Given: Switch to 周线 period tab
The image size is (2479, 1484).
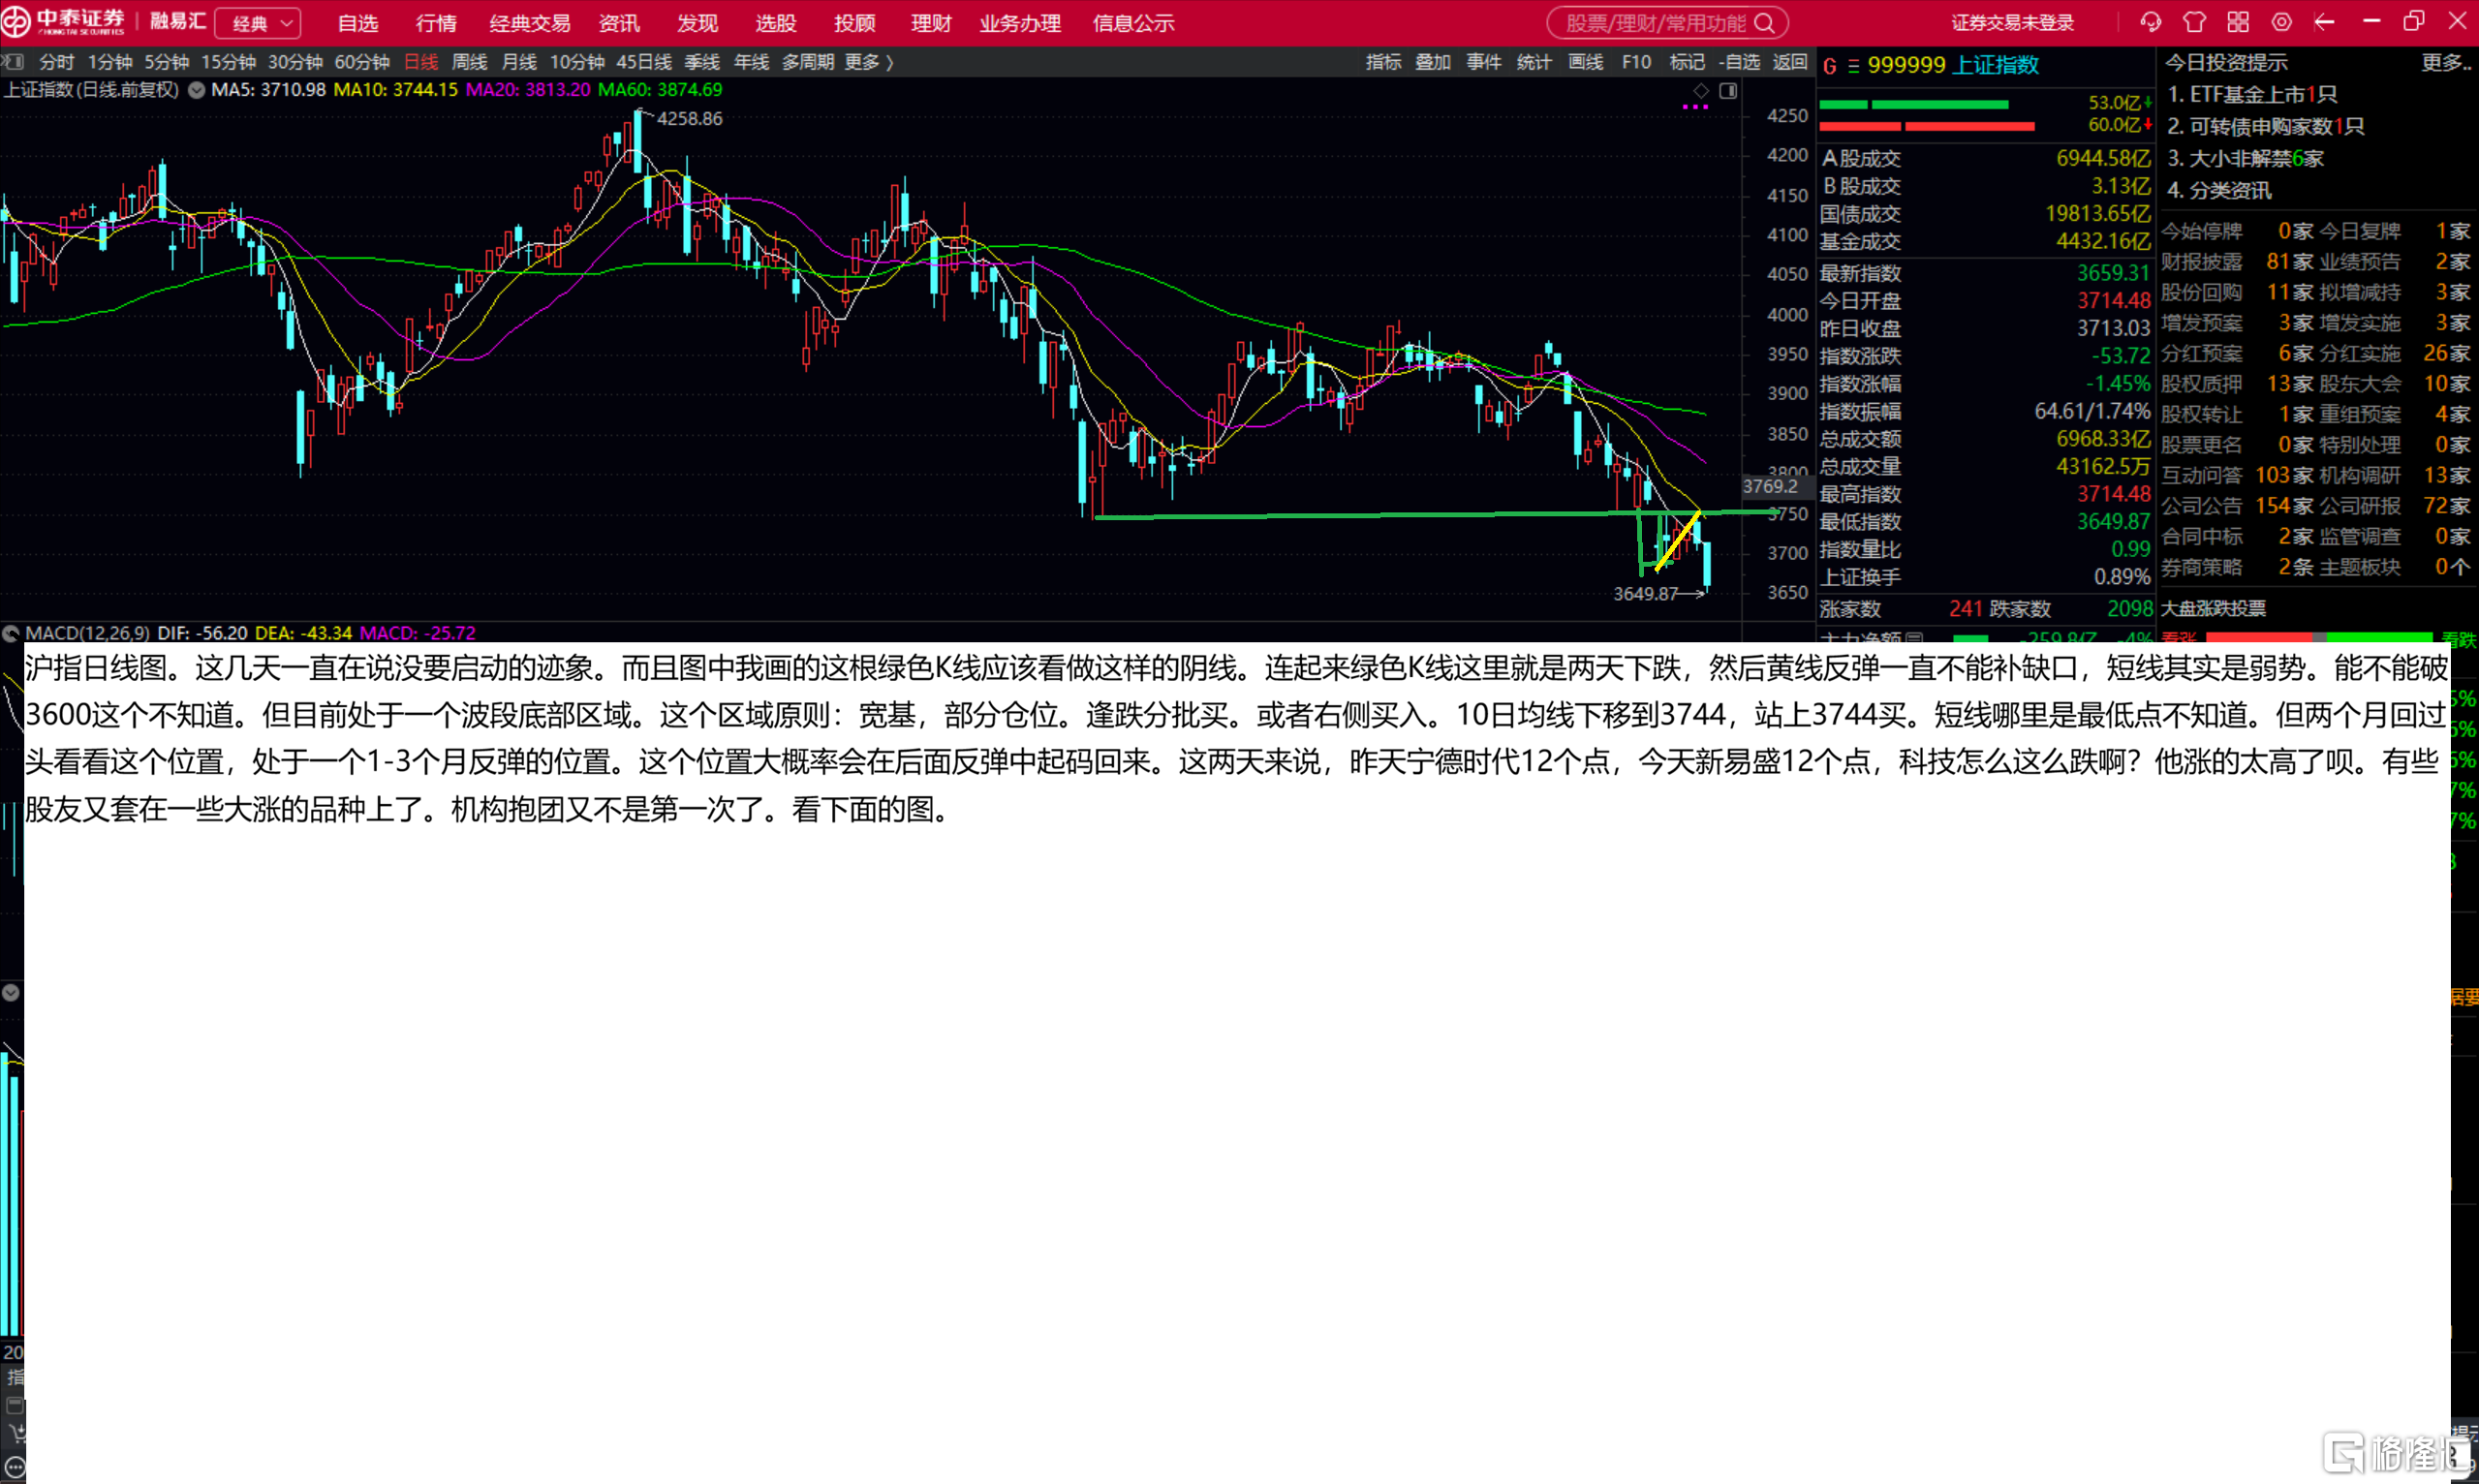Looking at the screenshot, I should tap(469, 62).
